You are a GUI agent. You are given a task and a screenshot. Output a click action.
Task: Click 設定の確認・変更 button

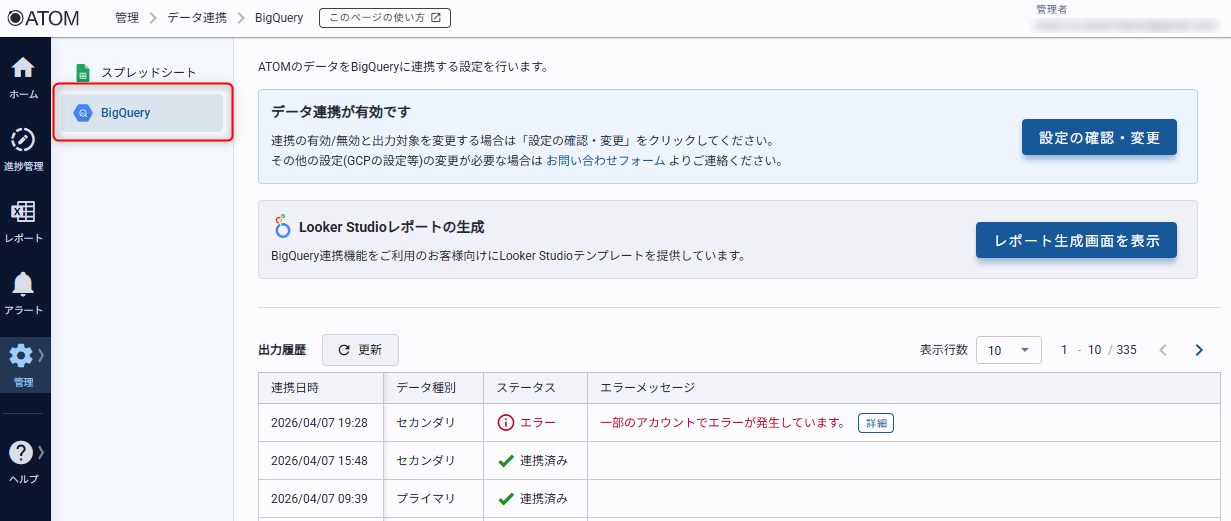[x=1099, y=138]
